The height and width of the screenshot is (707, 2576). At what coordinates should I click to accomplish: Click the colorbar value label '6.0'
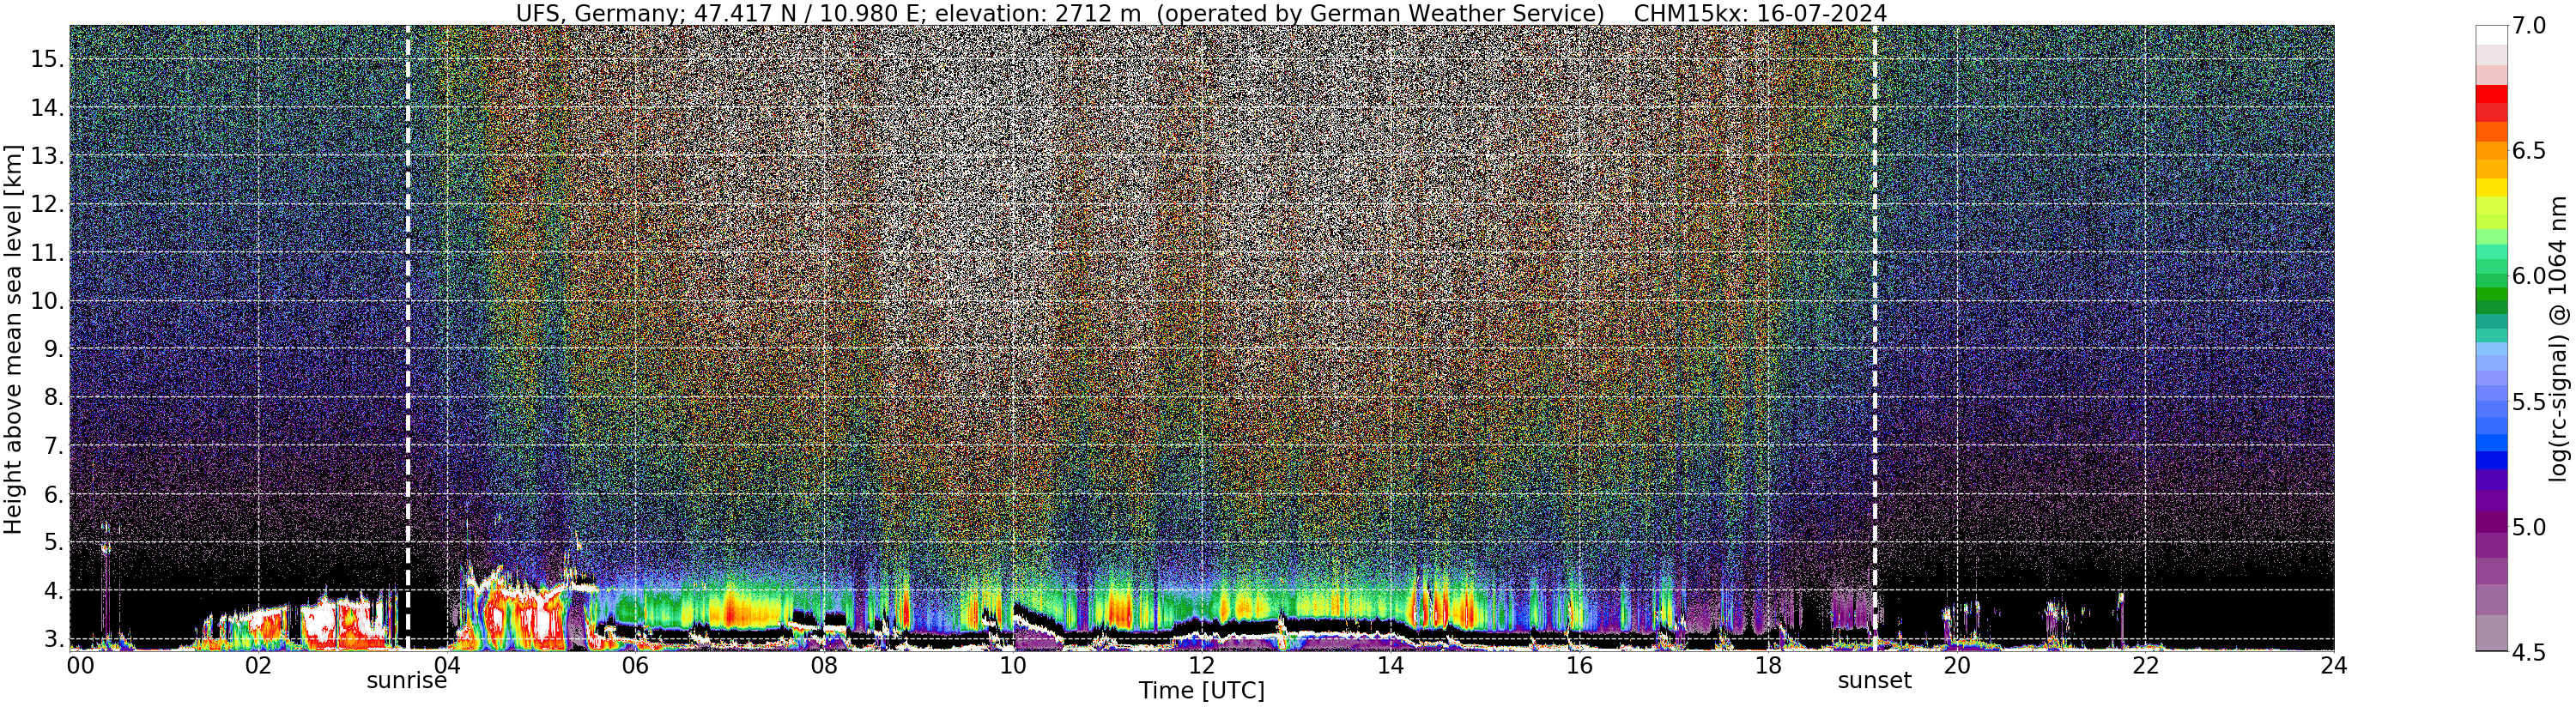[x=2528, y=276]
